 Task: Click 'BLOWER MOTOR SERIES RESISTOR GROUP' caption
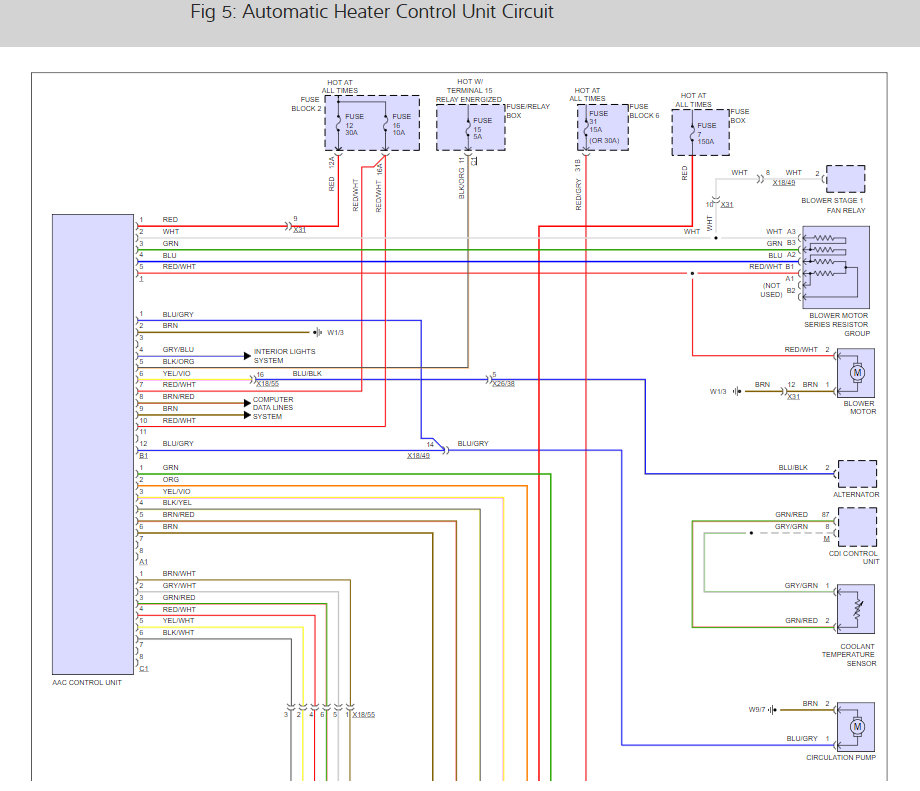tap(837, 324)
